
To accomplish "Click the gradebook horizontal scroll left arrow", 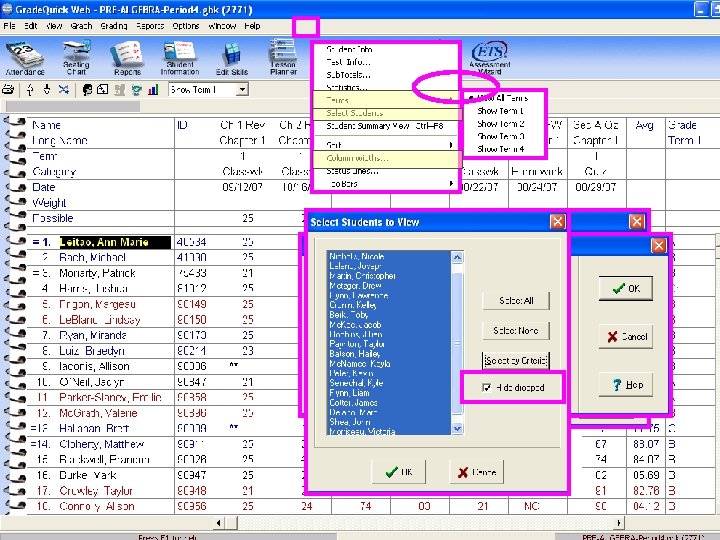I will click(219, 523).
